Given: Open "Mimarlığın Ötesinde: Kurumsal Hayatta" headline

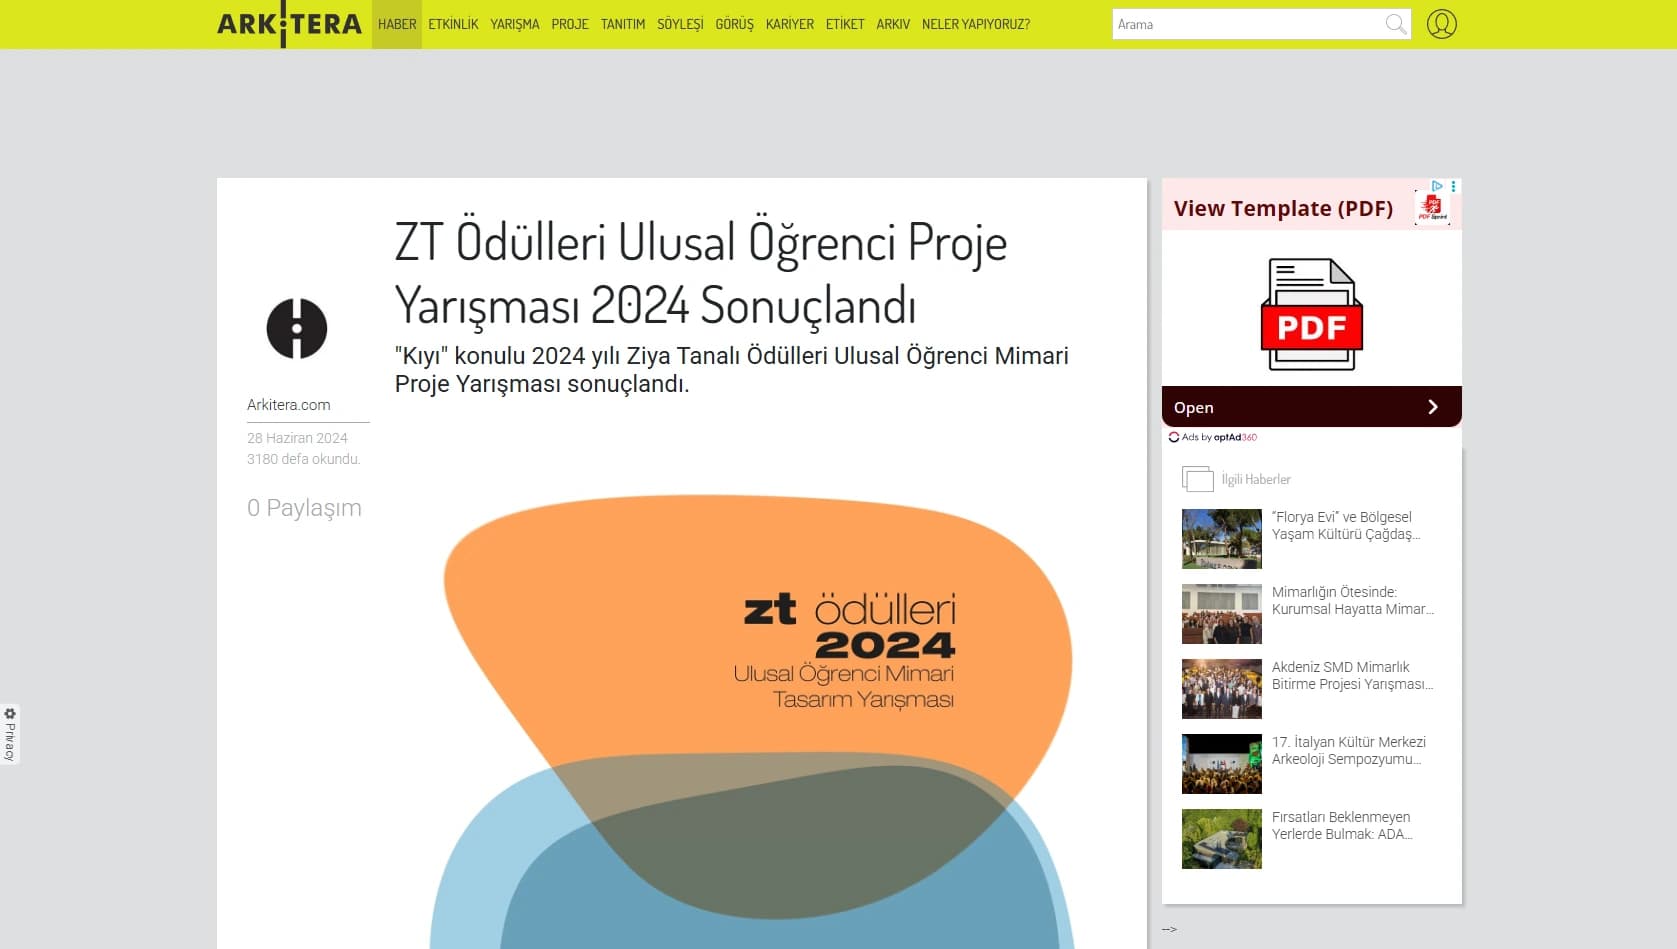Looking at the screenshot, I should coord(1353,601).
